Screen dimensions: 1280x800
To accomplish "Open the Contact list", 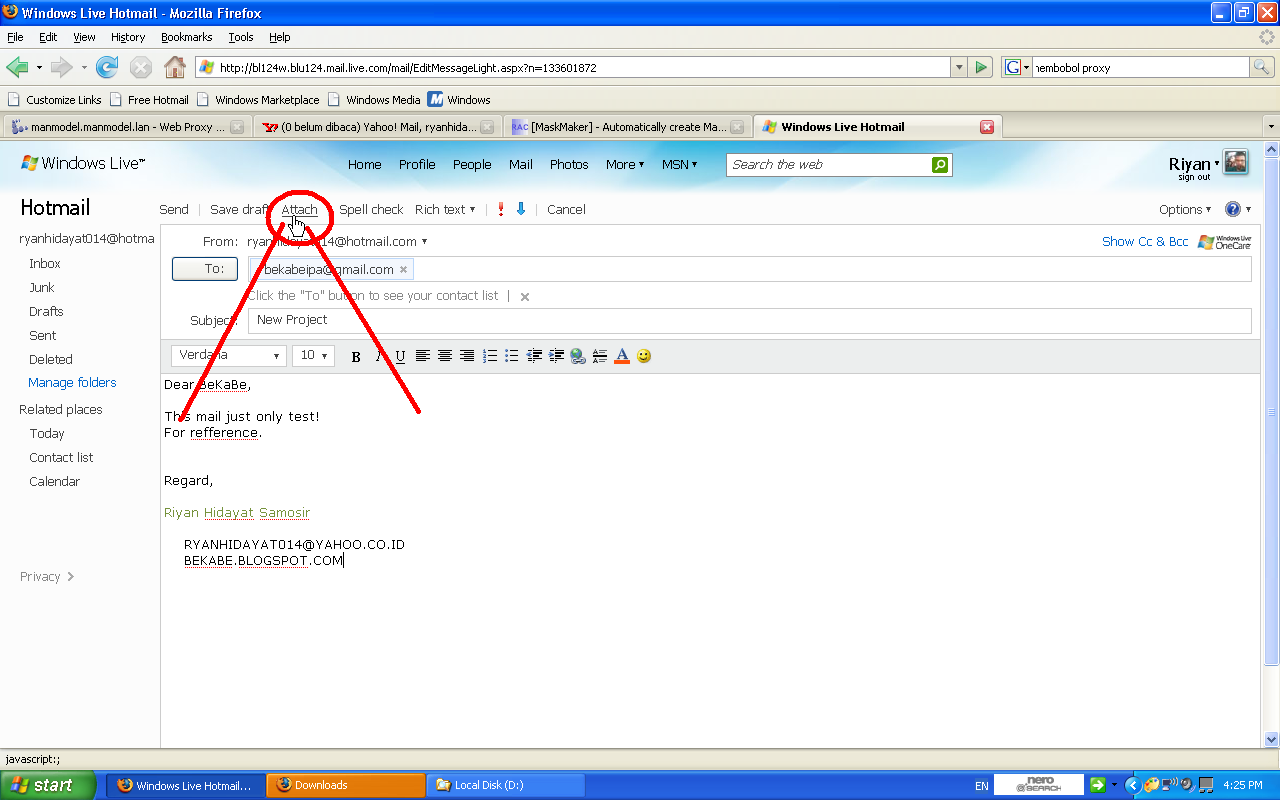I will pyautogui.click(x=61, y=458).
